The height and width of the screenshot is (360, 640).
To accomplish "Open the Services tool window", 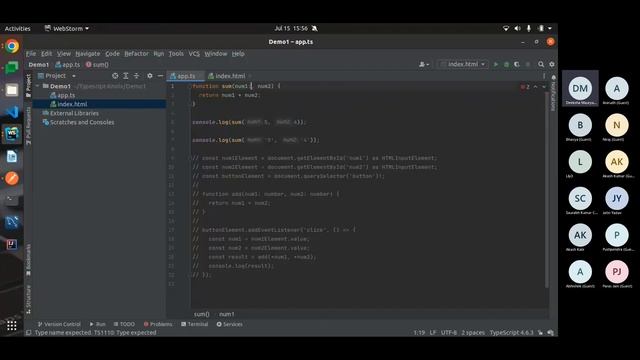I will [x=229, y=324].
